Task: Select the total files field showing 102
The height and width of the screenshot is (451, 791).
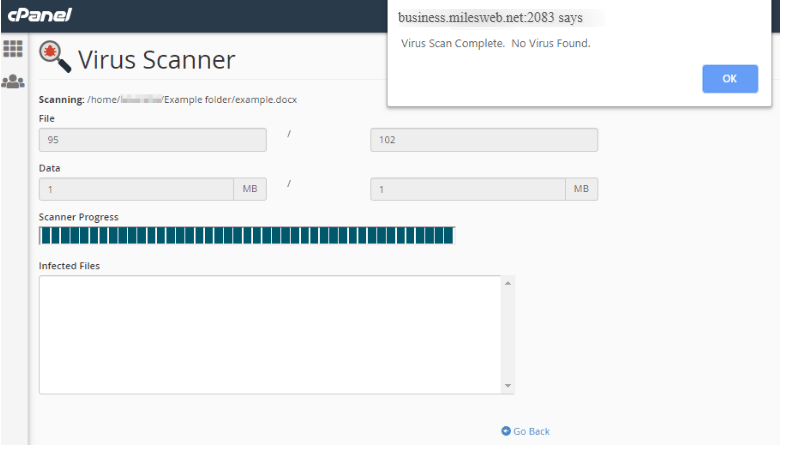Action: [484, 140]
